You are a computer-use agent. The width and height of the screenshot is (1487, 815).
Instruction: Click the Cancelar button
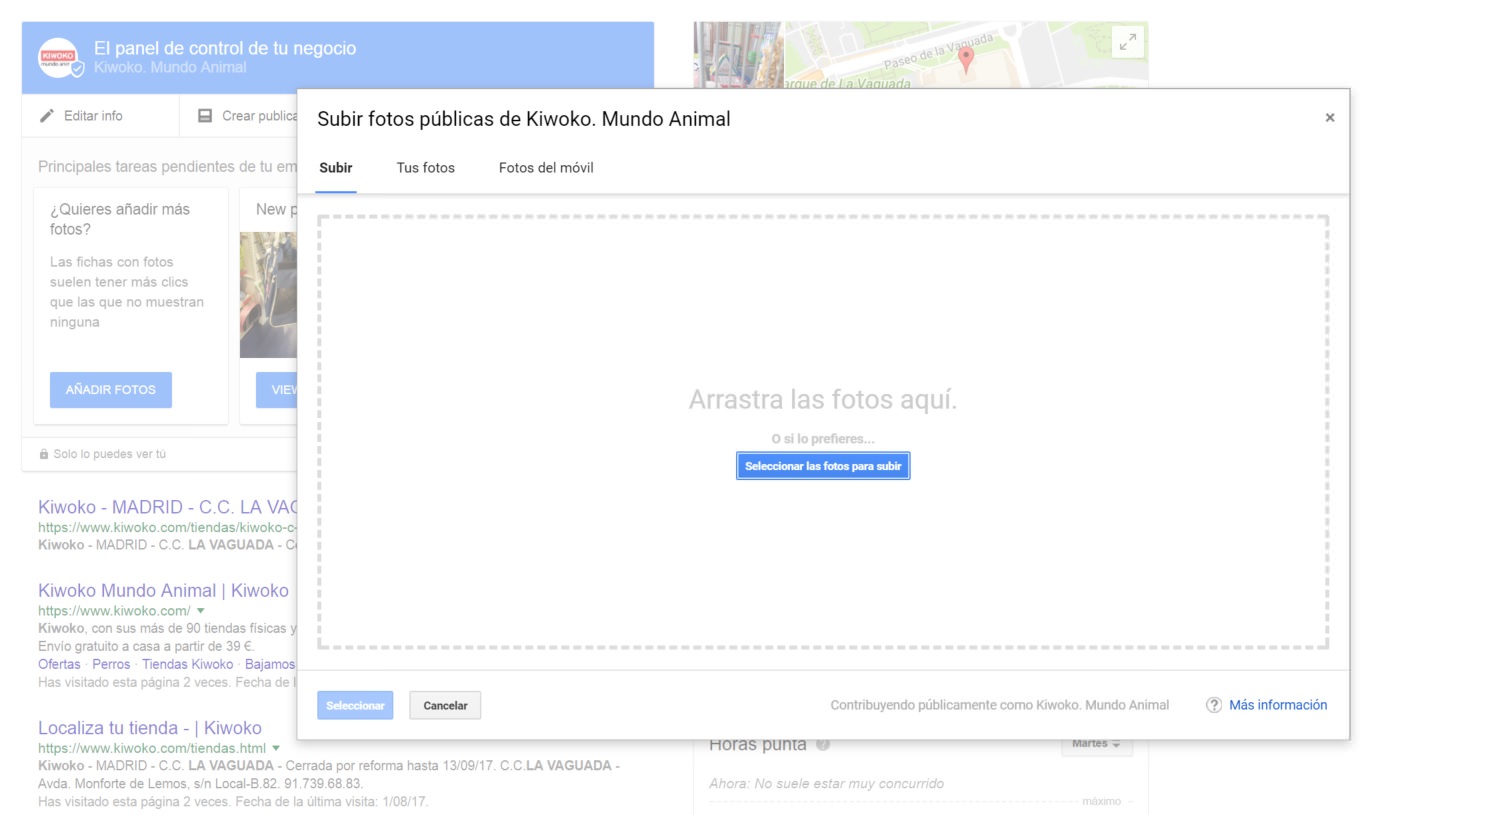(445, 705)
